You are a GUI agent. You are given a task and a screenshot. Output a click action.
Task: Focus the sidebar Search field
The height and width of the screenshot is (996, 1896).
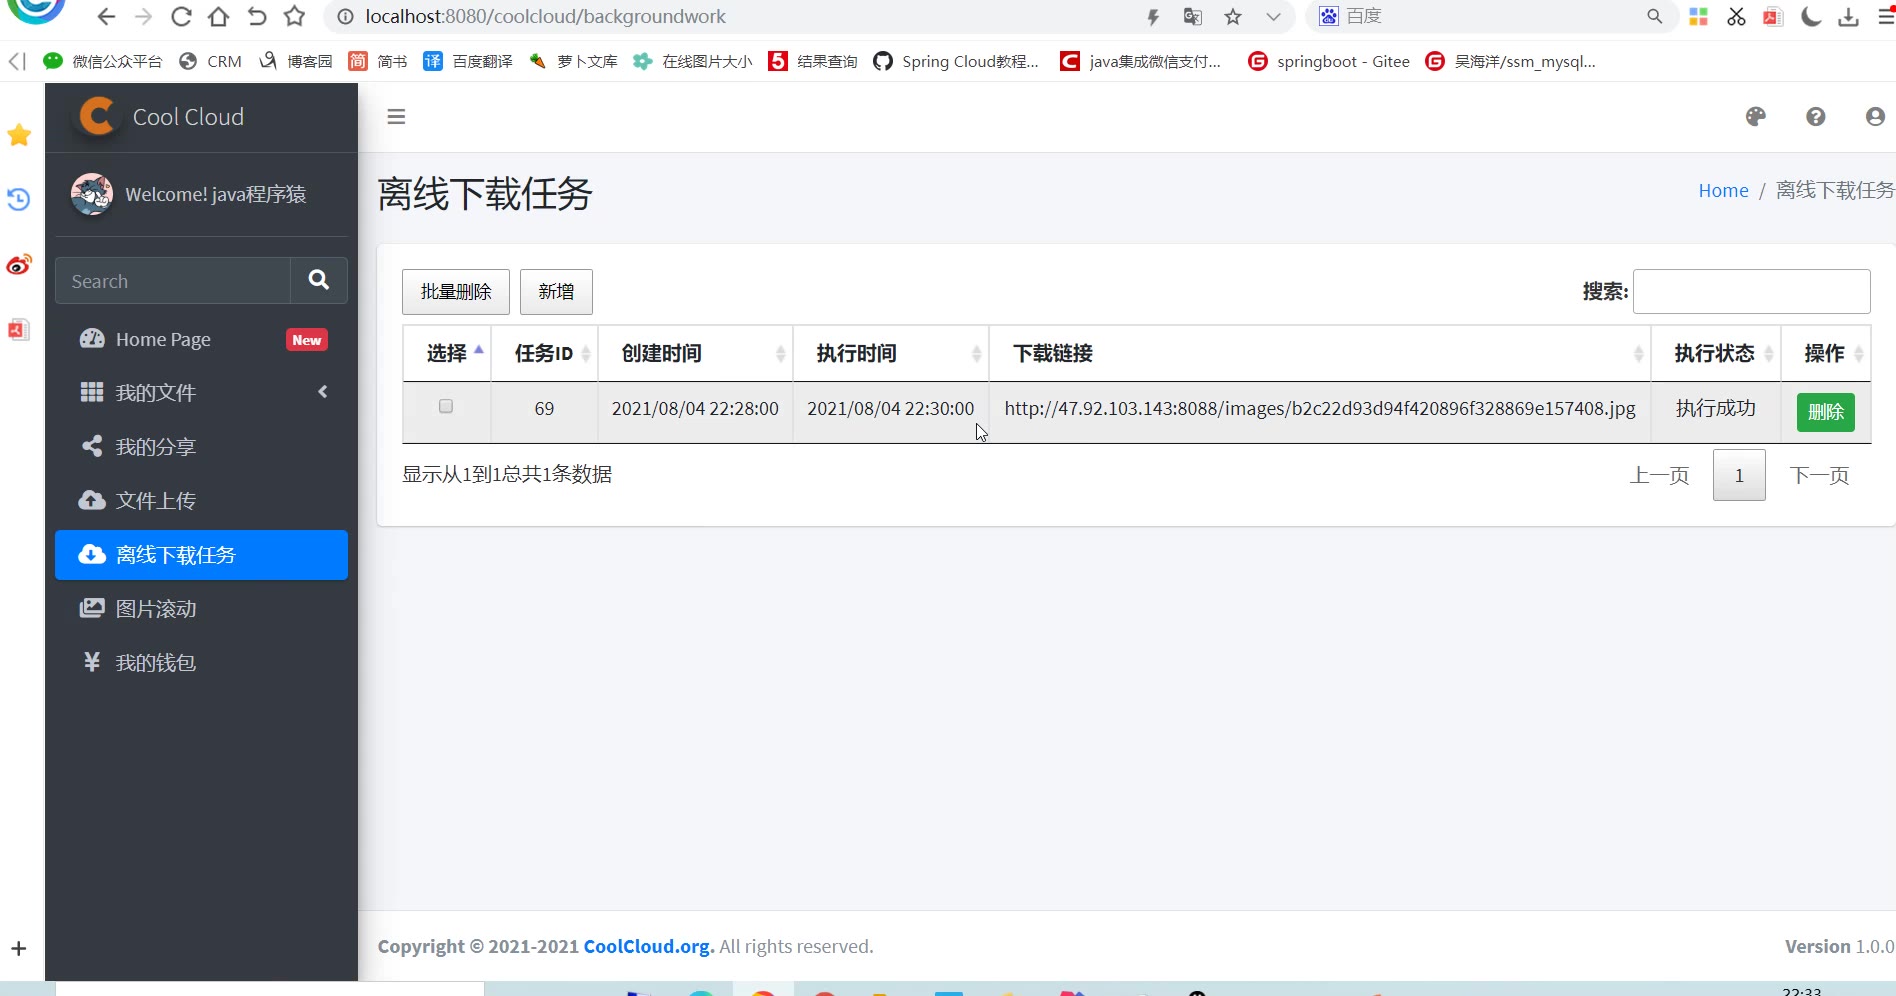click(173, 280)
